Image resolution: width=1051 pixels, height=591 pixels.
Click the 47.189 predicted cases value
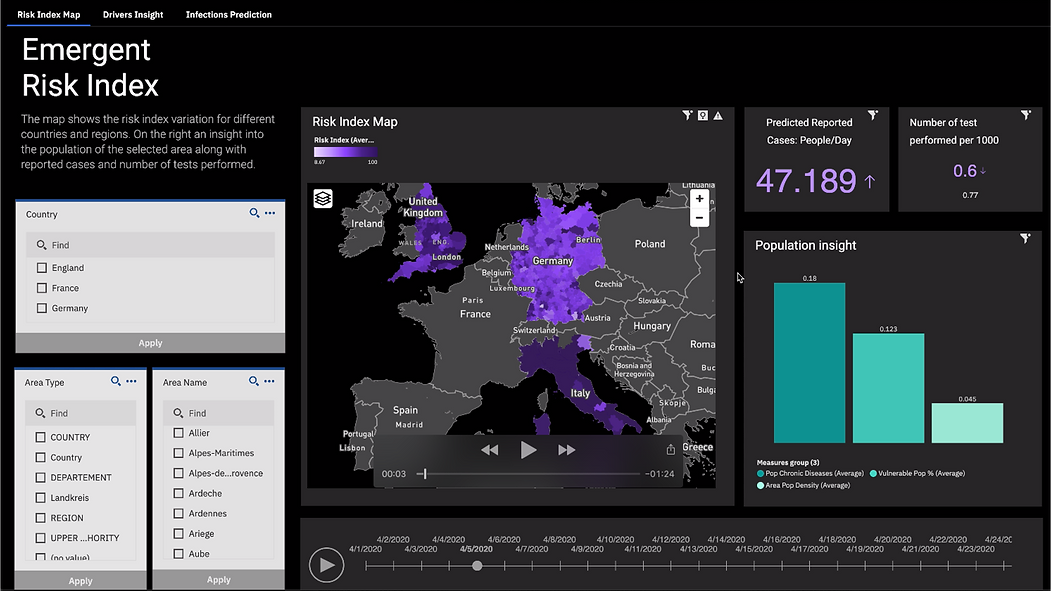point(806,181)
